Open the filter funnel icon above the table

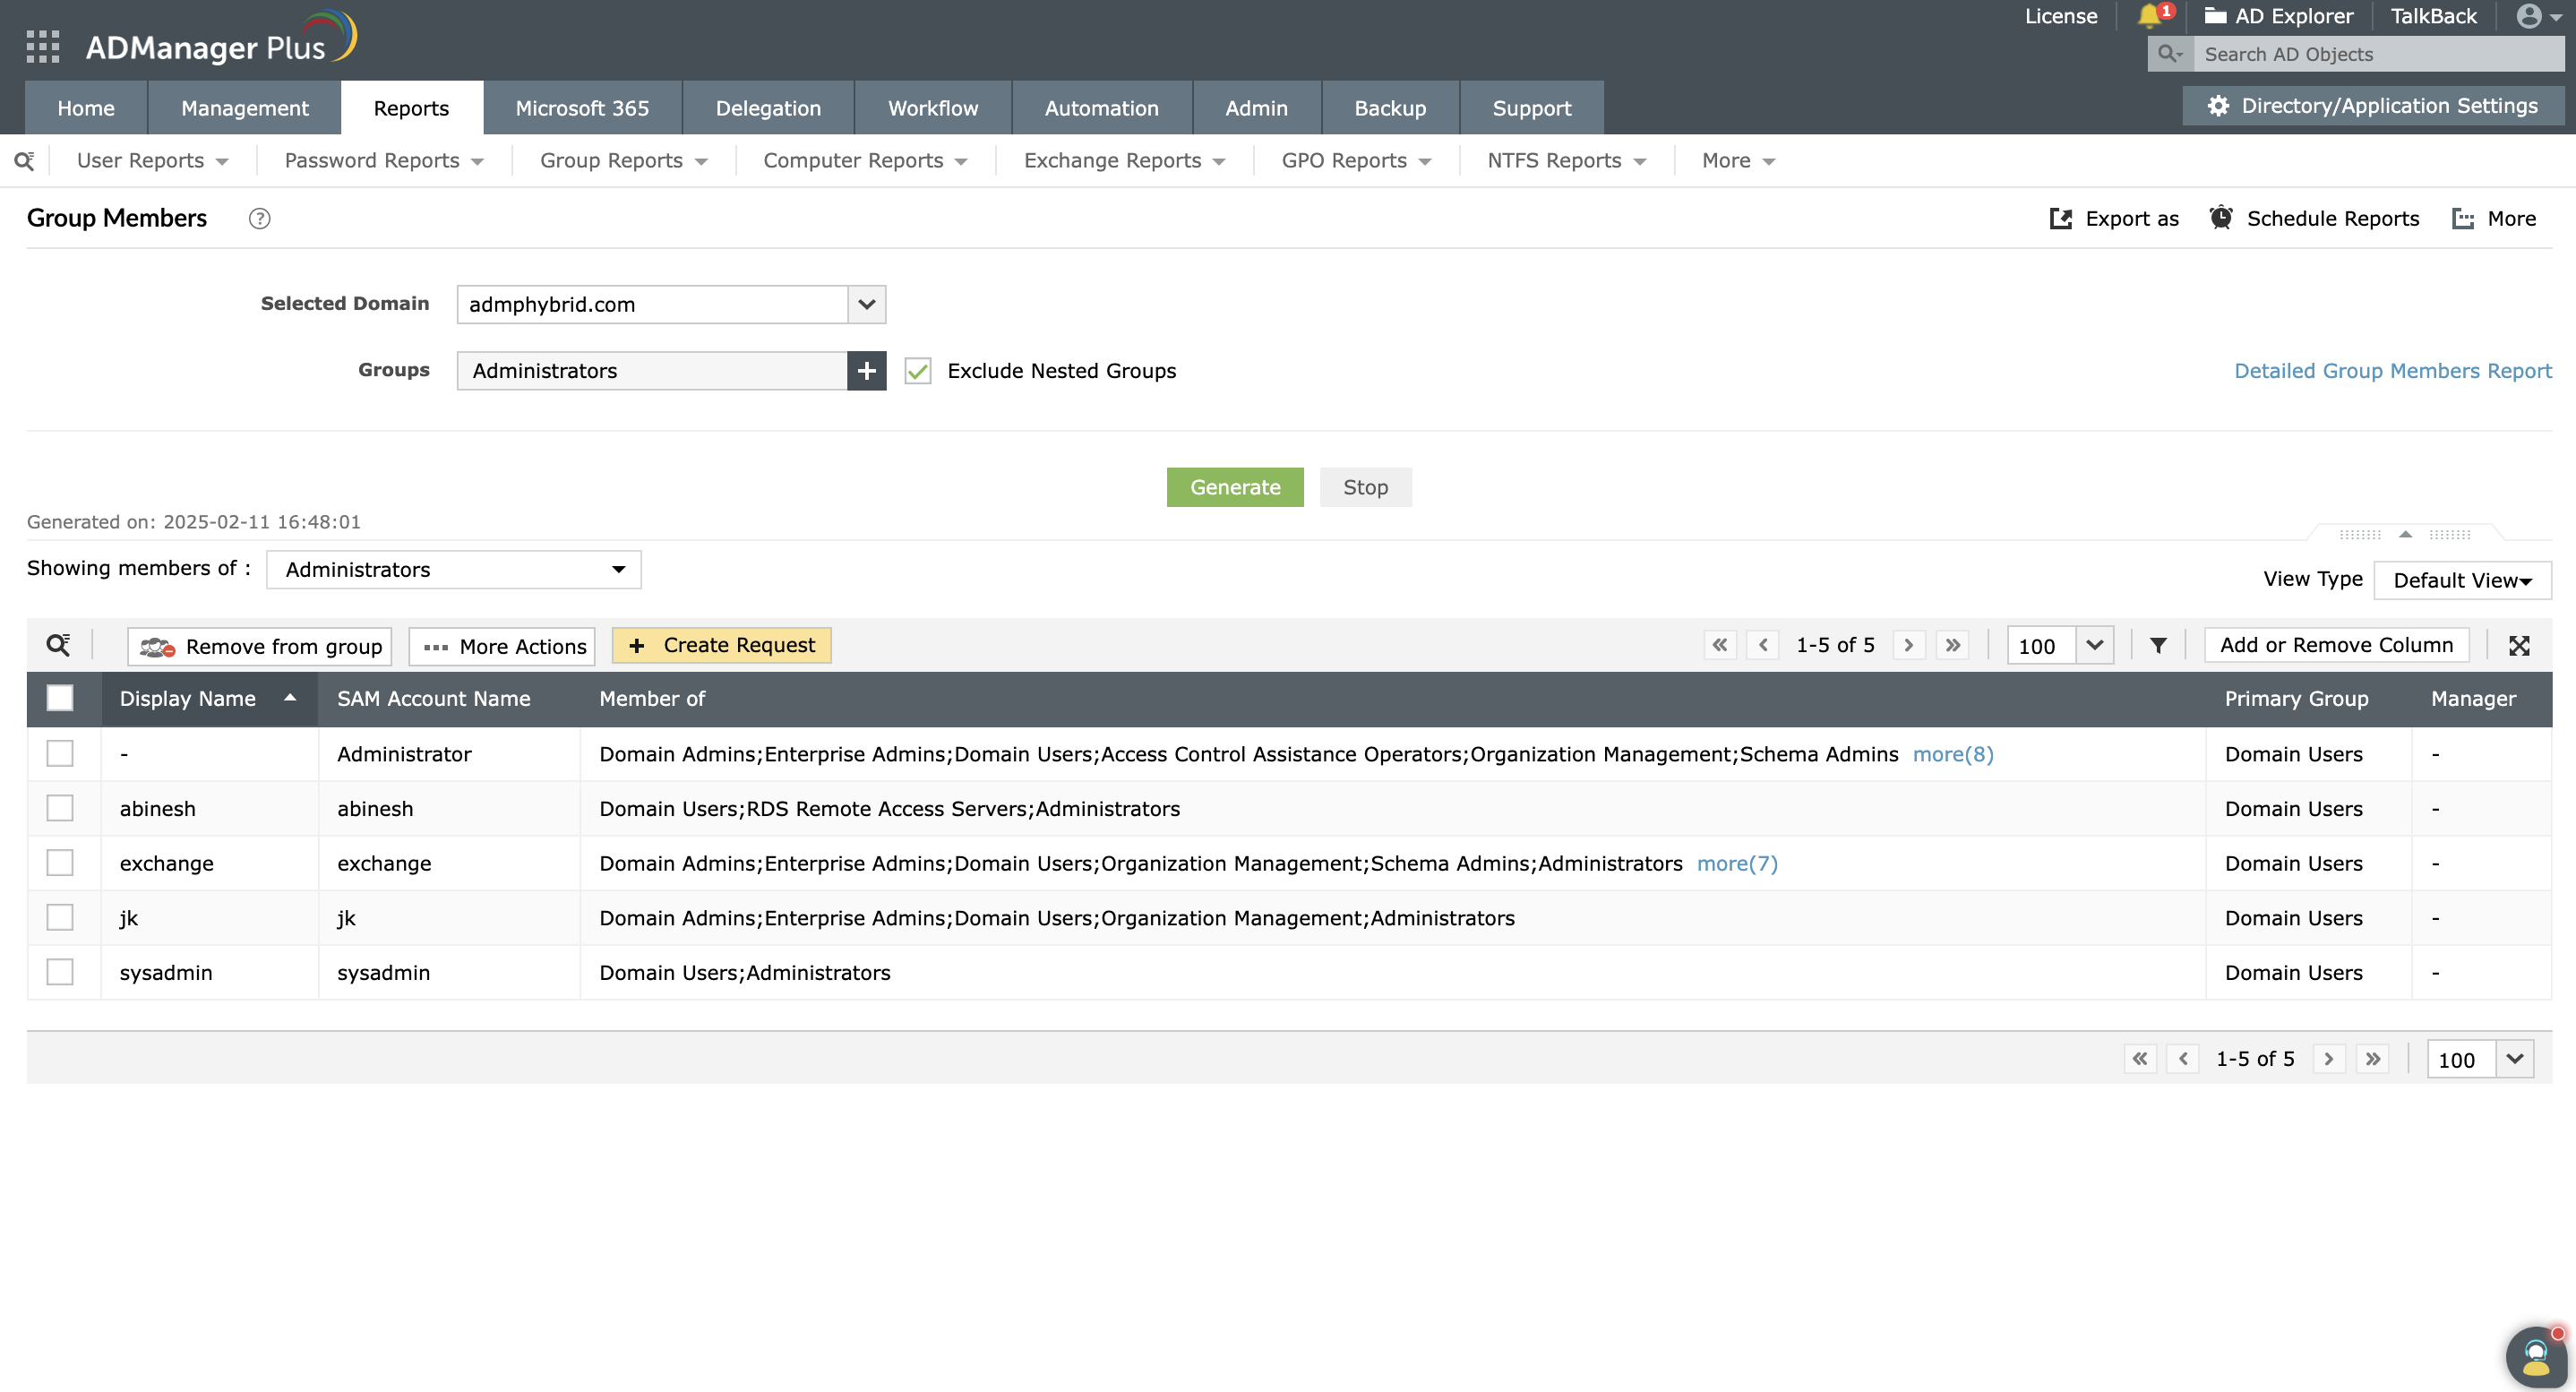(x=2157, y=645)
